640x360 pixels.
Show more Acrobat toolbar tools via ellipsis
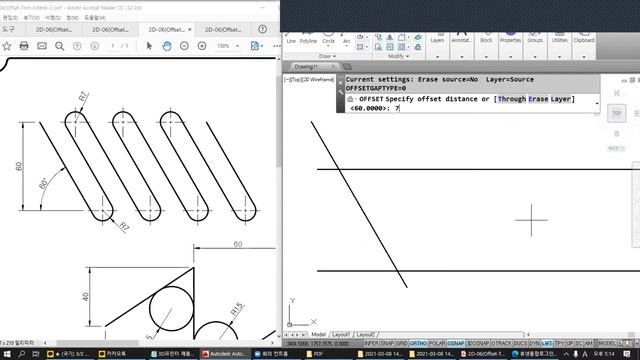click(277, 46)
